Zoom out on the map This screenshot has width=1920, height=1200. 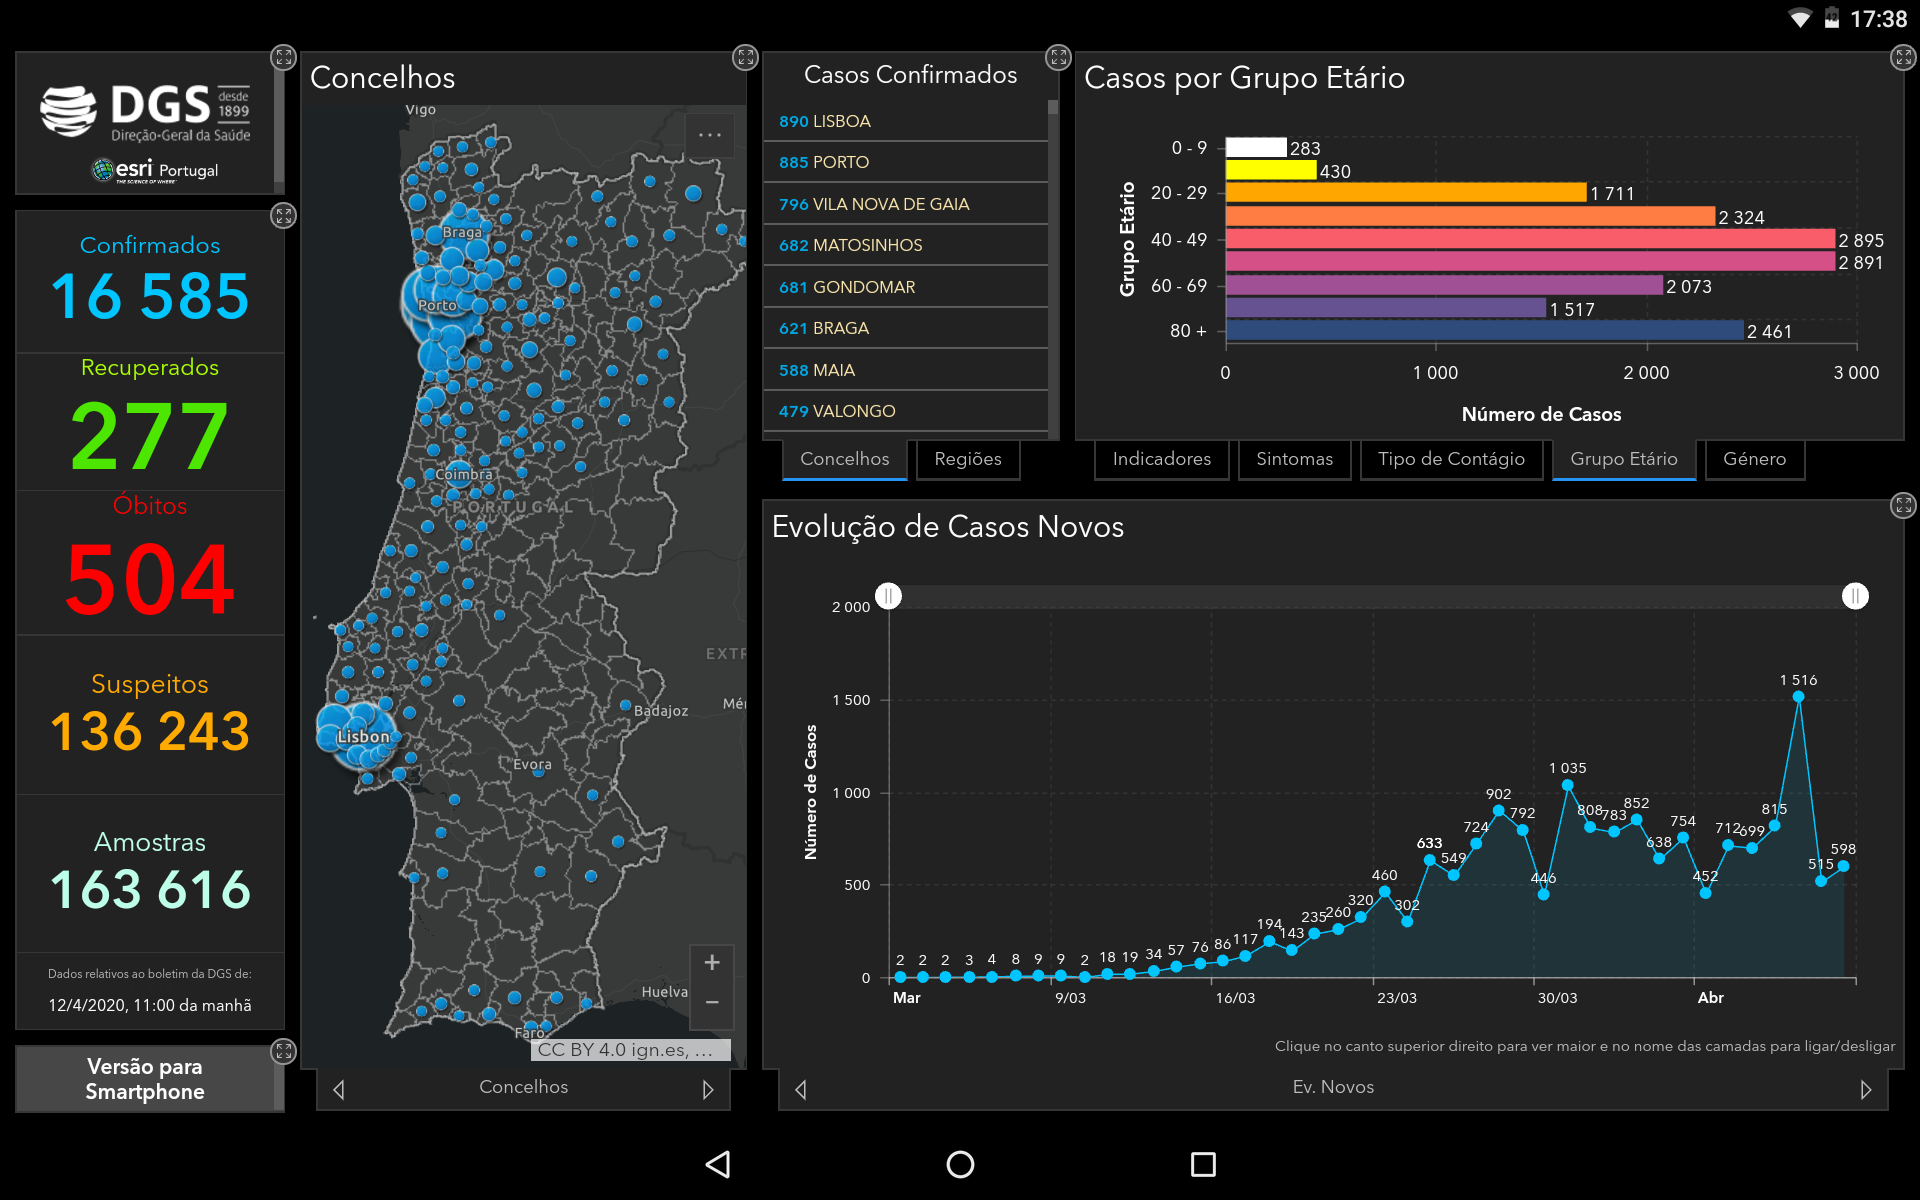click(712, 1002)
